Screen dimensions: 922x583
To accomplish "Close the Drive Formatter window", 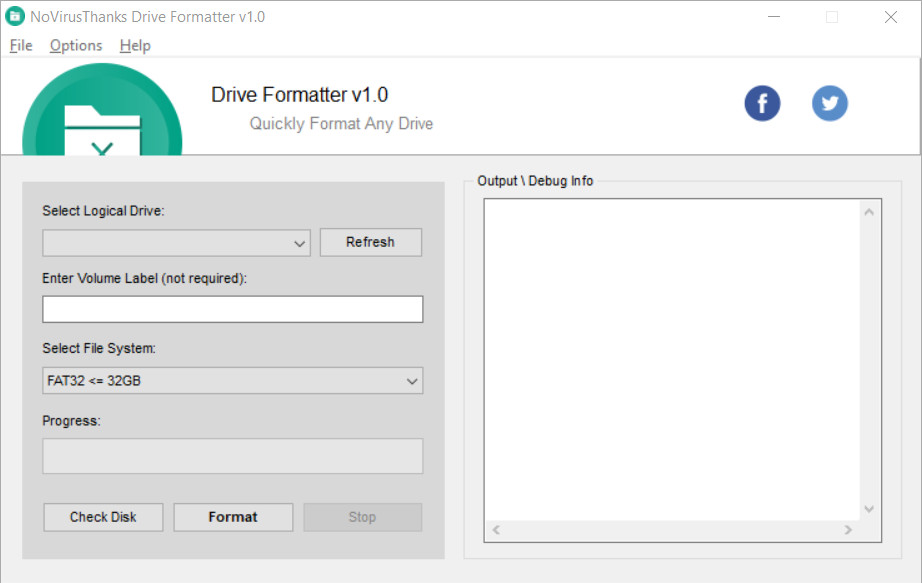I will coord(891,17).
